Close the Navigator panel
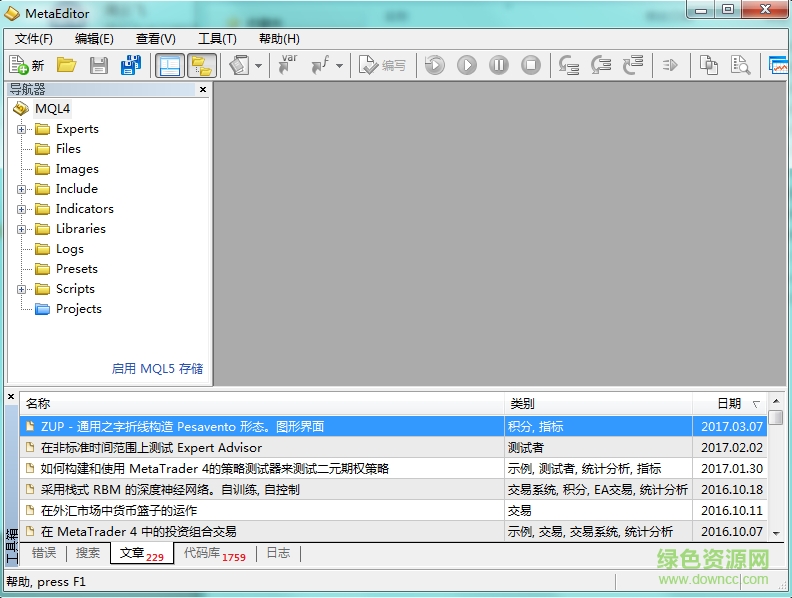This screenshot has width=792, height=598. (203, 89)
